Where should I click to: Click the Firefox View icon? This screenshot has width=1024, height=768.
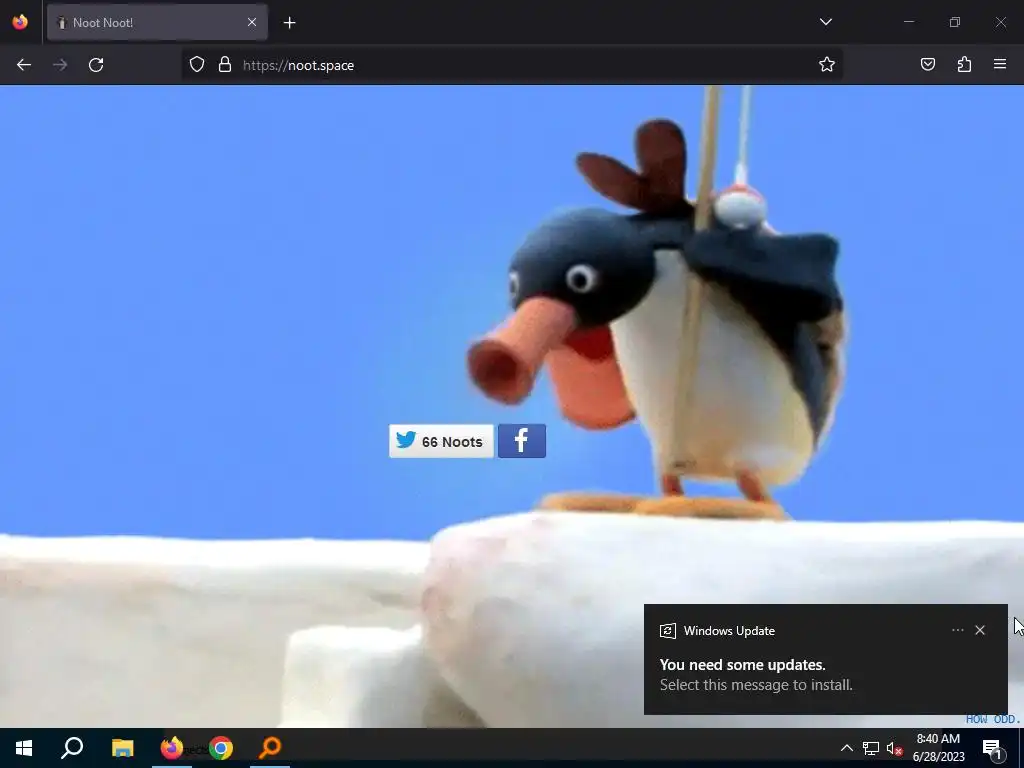tap(20, 22)
